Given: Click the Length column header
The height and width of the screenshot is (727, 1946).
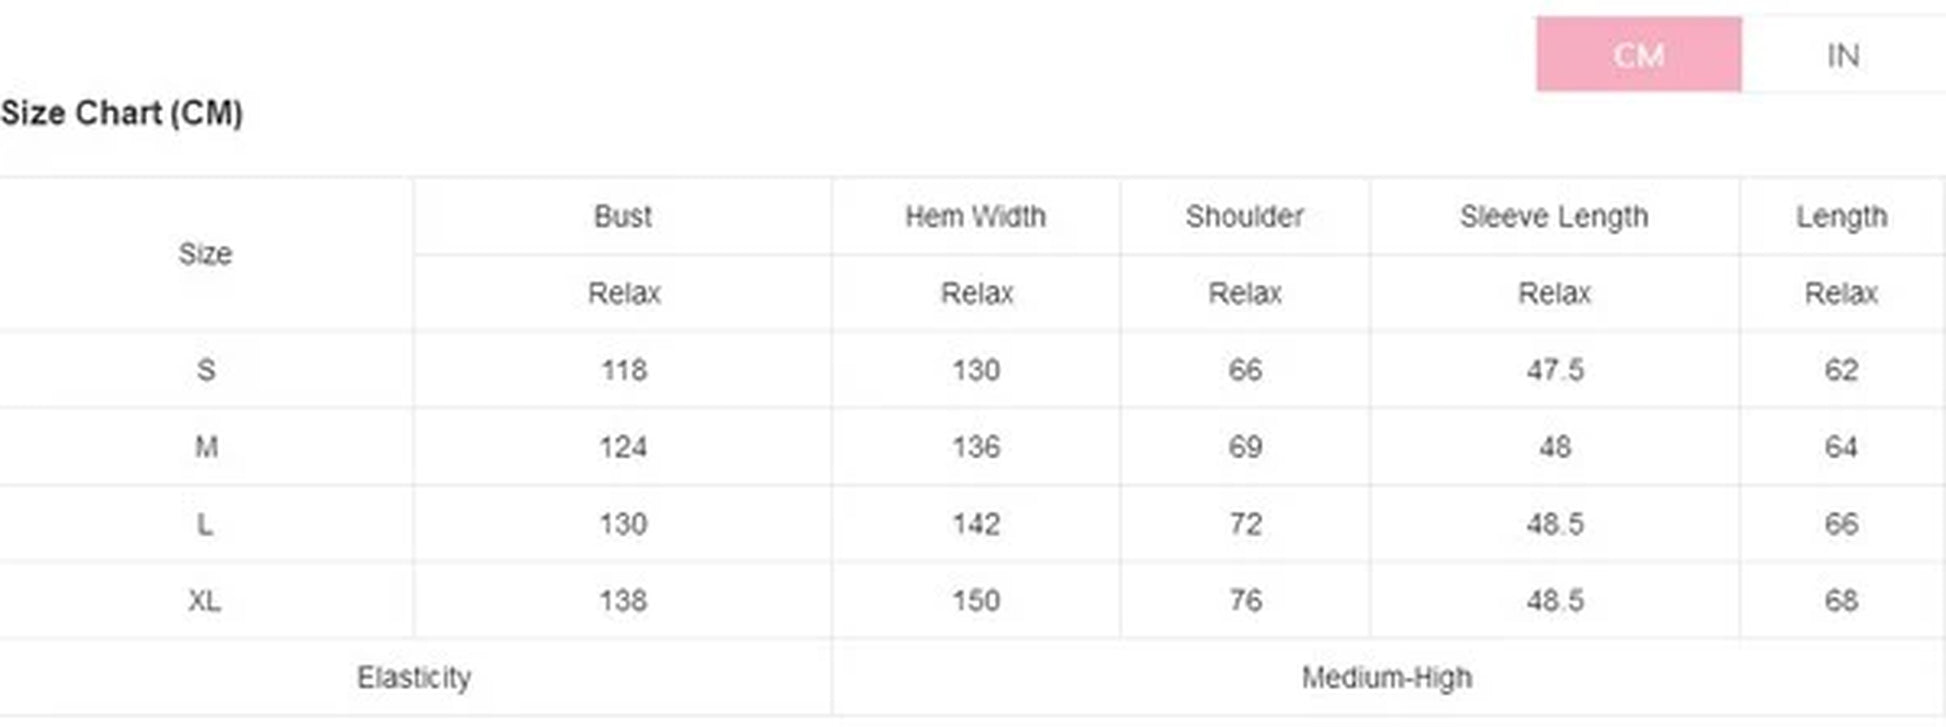Looking at the screenshot, I should click(x=1841, y=216).
